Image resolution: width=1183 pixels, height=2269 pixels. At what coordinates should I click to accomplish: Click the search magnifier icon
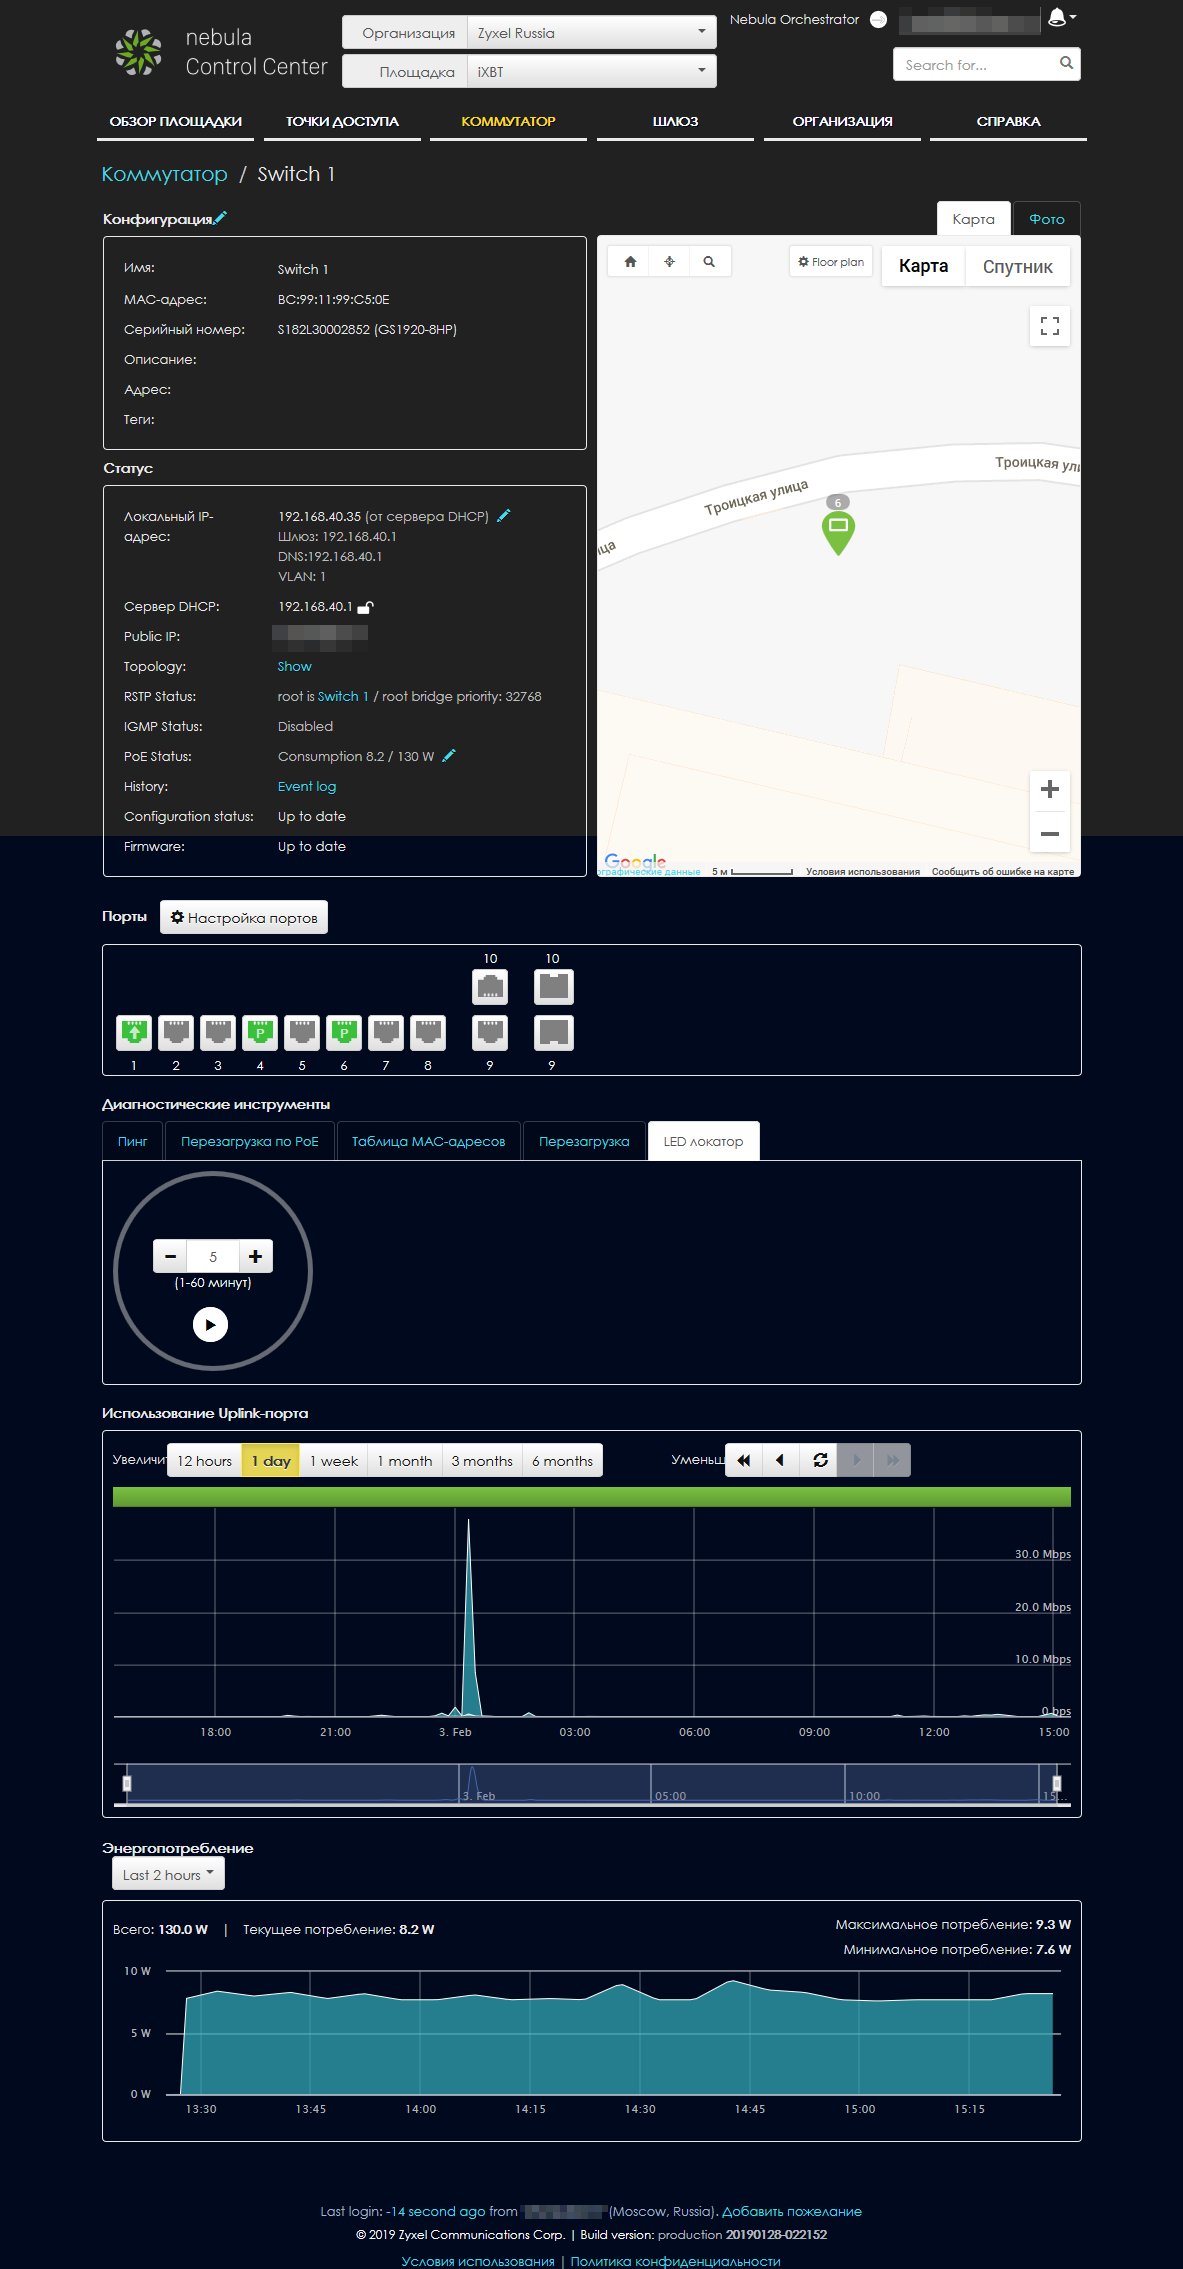1066,63
